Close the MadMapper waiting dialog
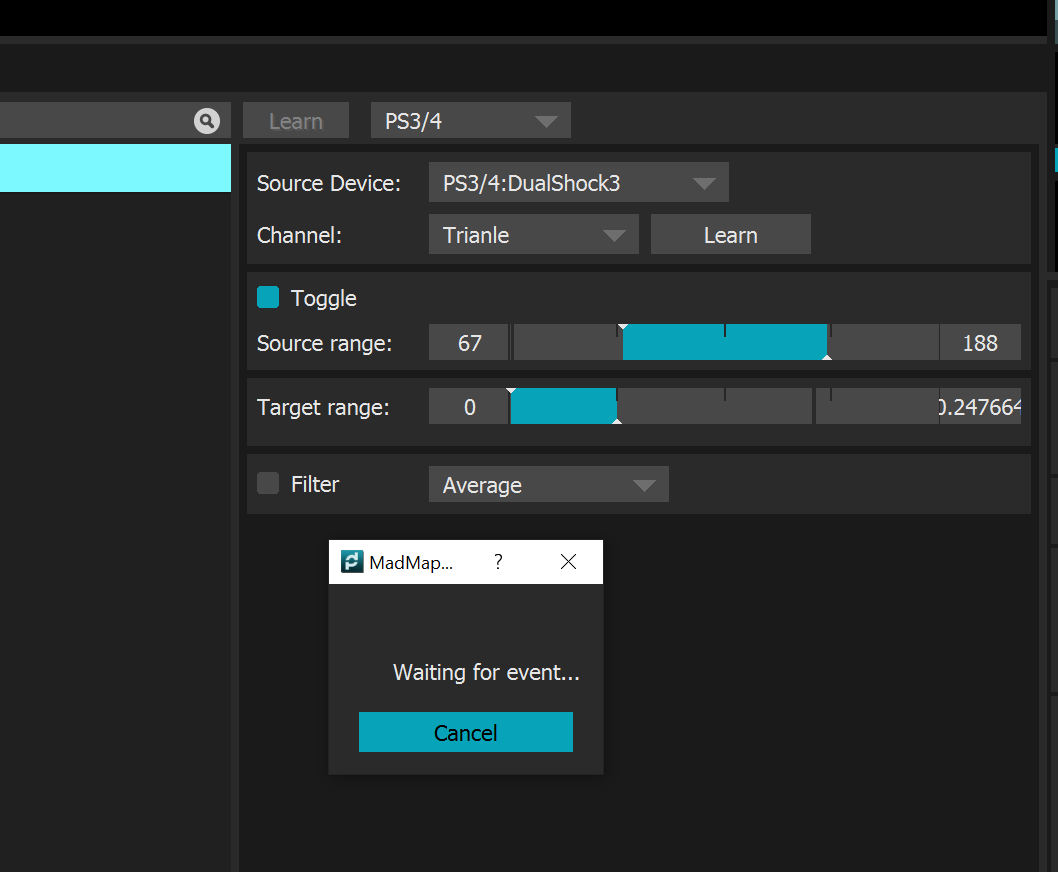1058x872 pixels. point(568,562)
